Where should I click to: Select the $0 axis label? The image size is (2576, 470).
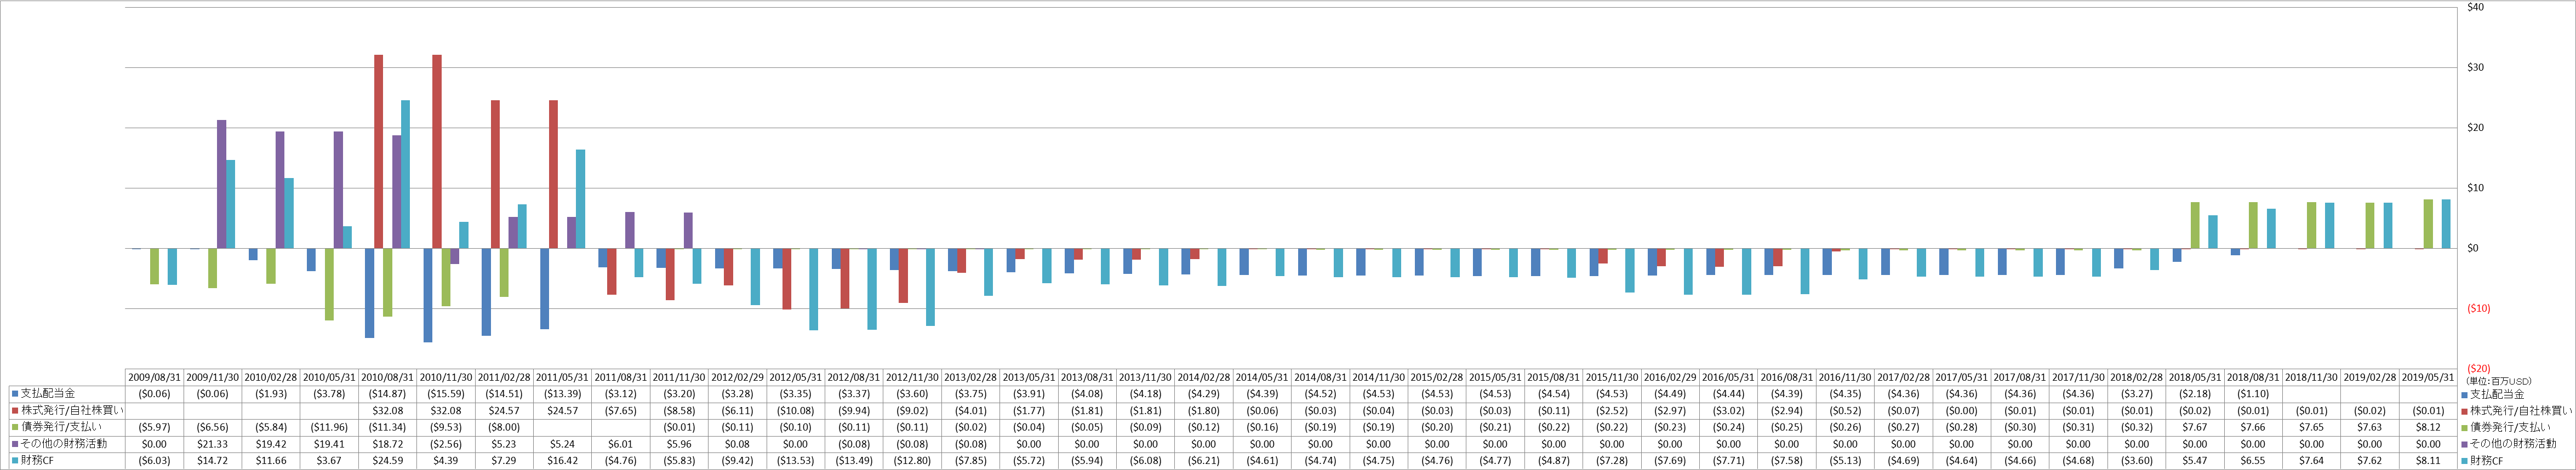click(x=2473, y=249)
